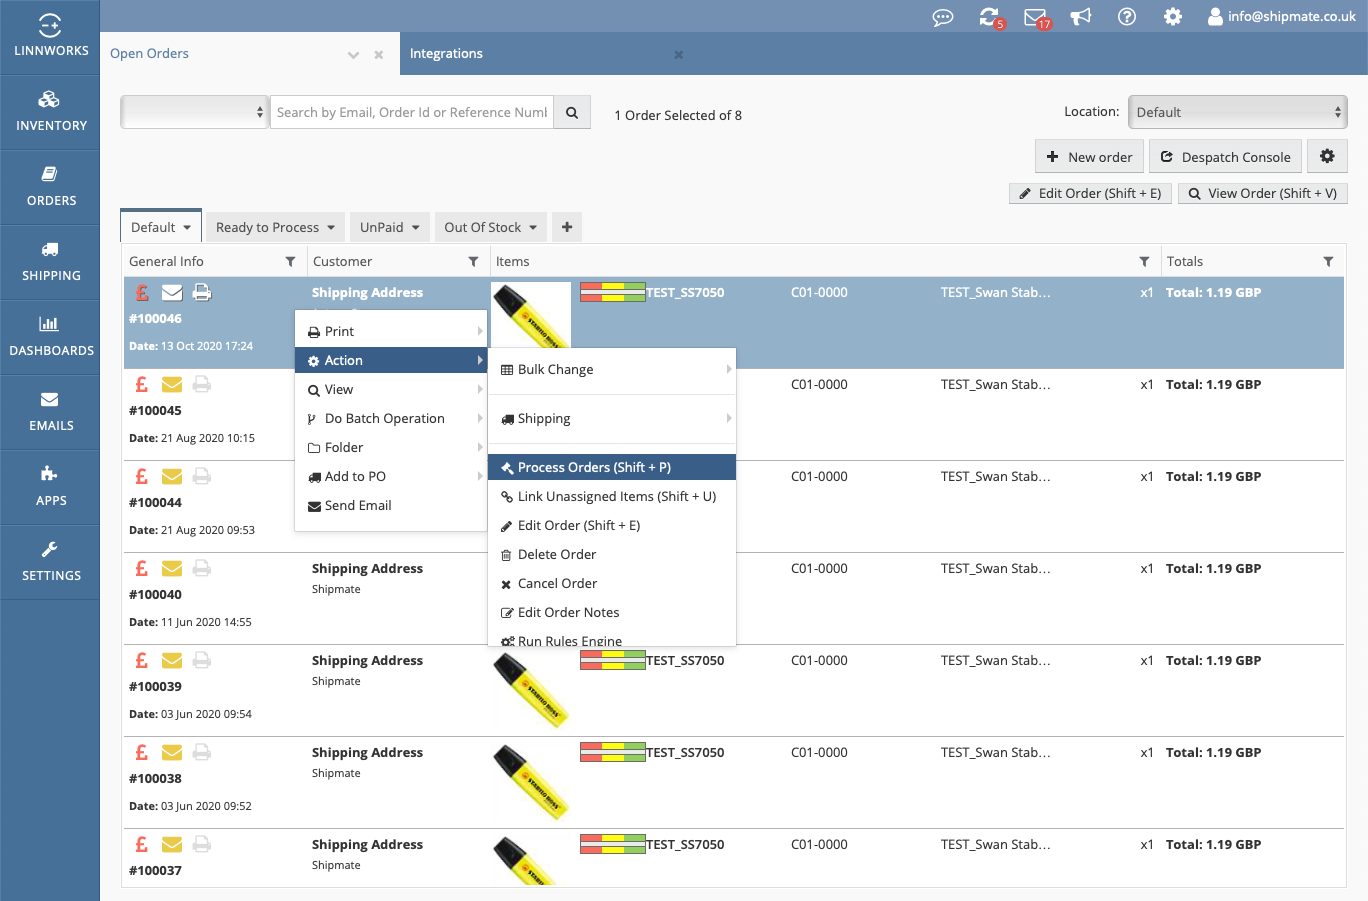The image size is (1368, 901).
Task: Click the envelope icon on order #100045
Action: click(x=172, y=385)
